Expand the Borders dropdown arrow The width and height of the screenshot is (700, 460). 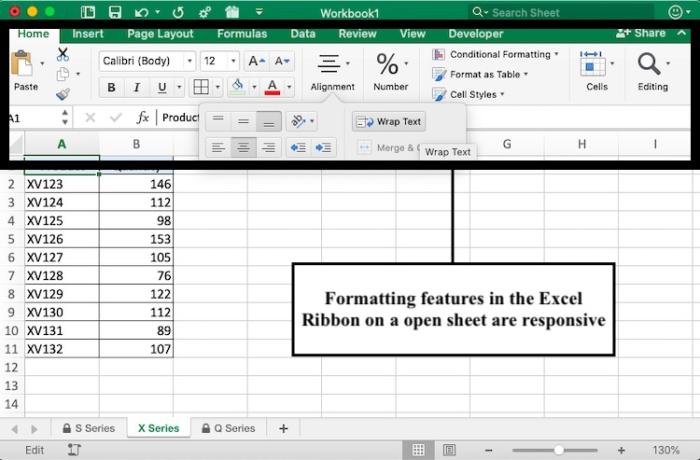point(217,87)
